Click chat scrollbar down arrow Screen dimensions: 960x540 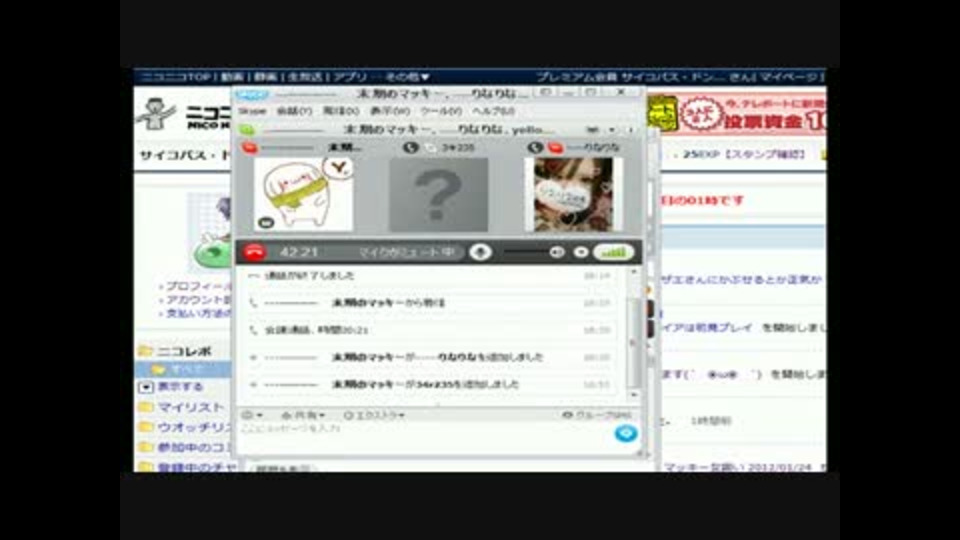[x=634, y=395]
